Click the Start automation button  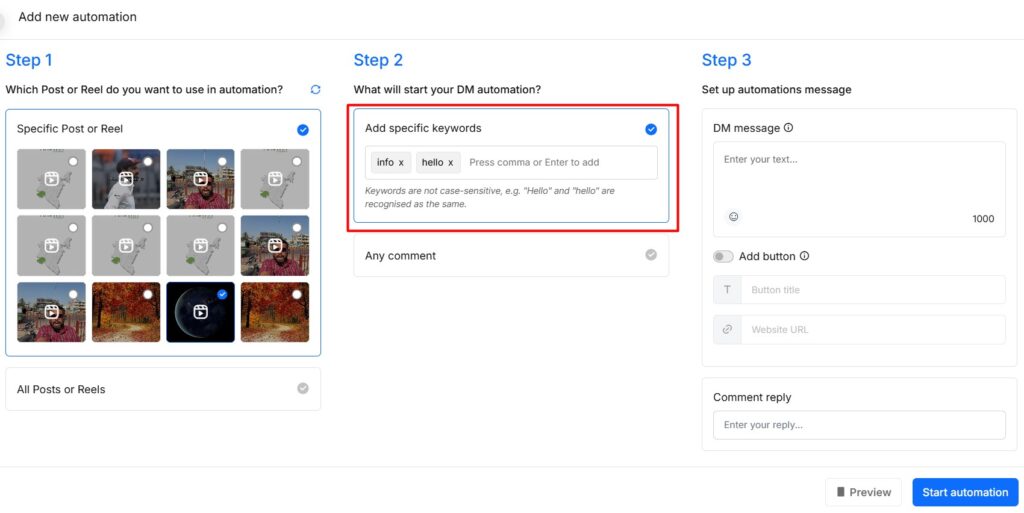tap(965, 492)
